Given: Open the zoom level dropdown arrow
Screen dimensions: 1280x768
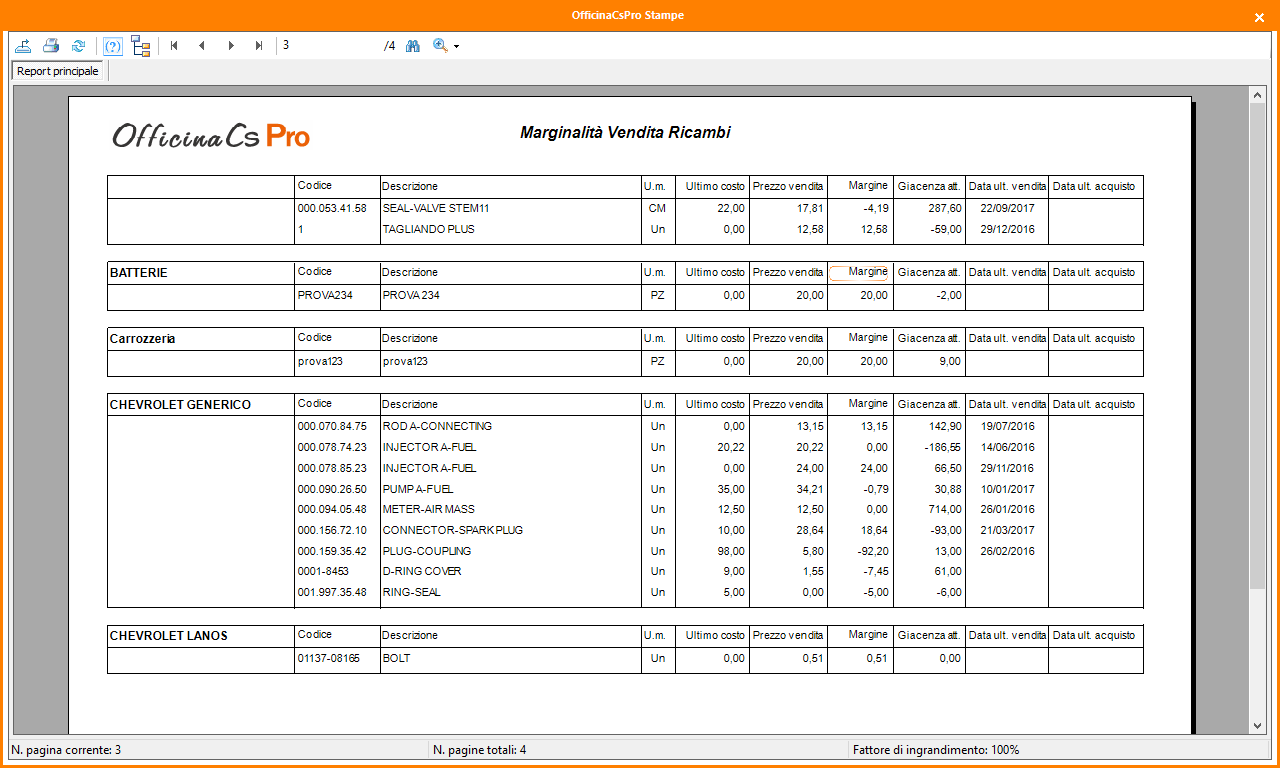Looking at the screenshot, I should coord(457,47).
